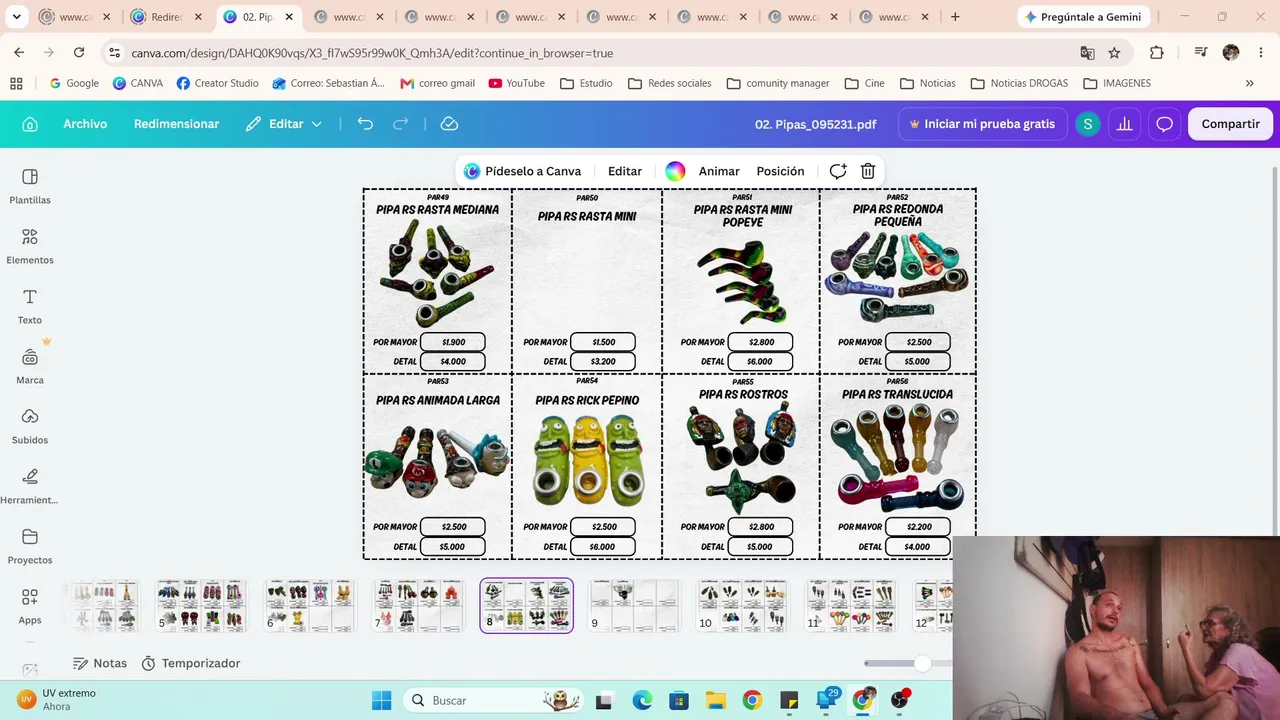Add a comment using the floating toolbar icon
This screenshot has width=1280, height=720.
(838, 171)
